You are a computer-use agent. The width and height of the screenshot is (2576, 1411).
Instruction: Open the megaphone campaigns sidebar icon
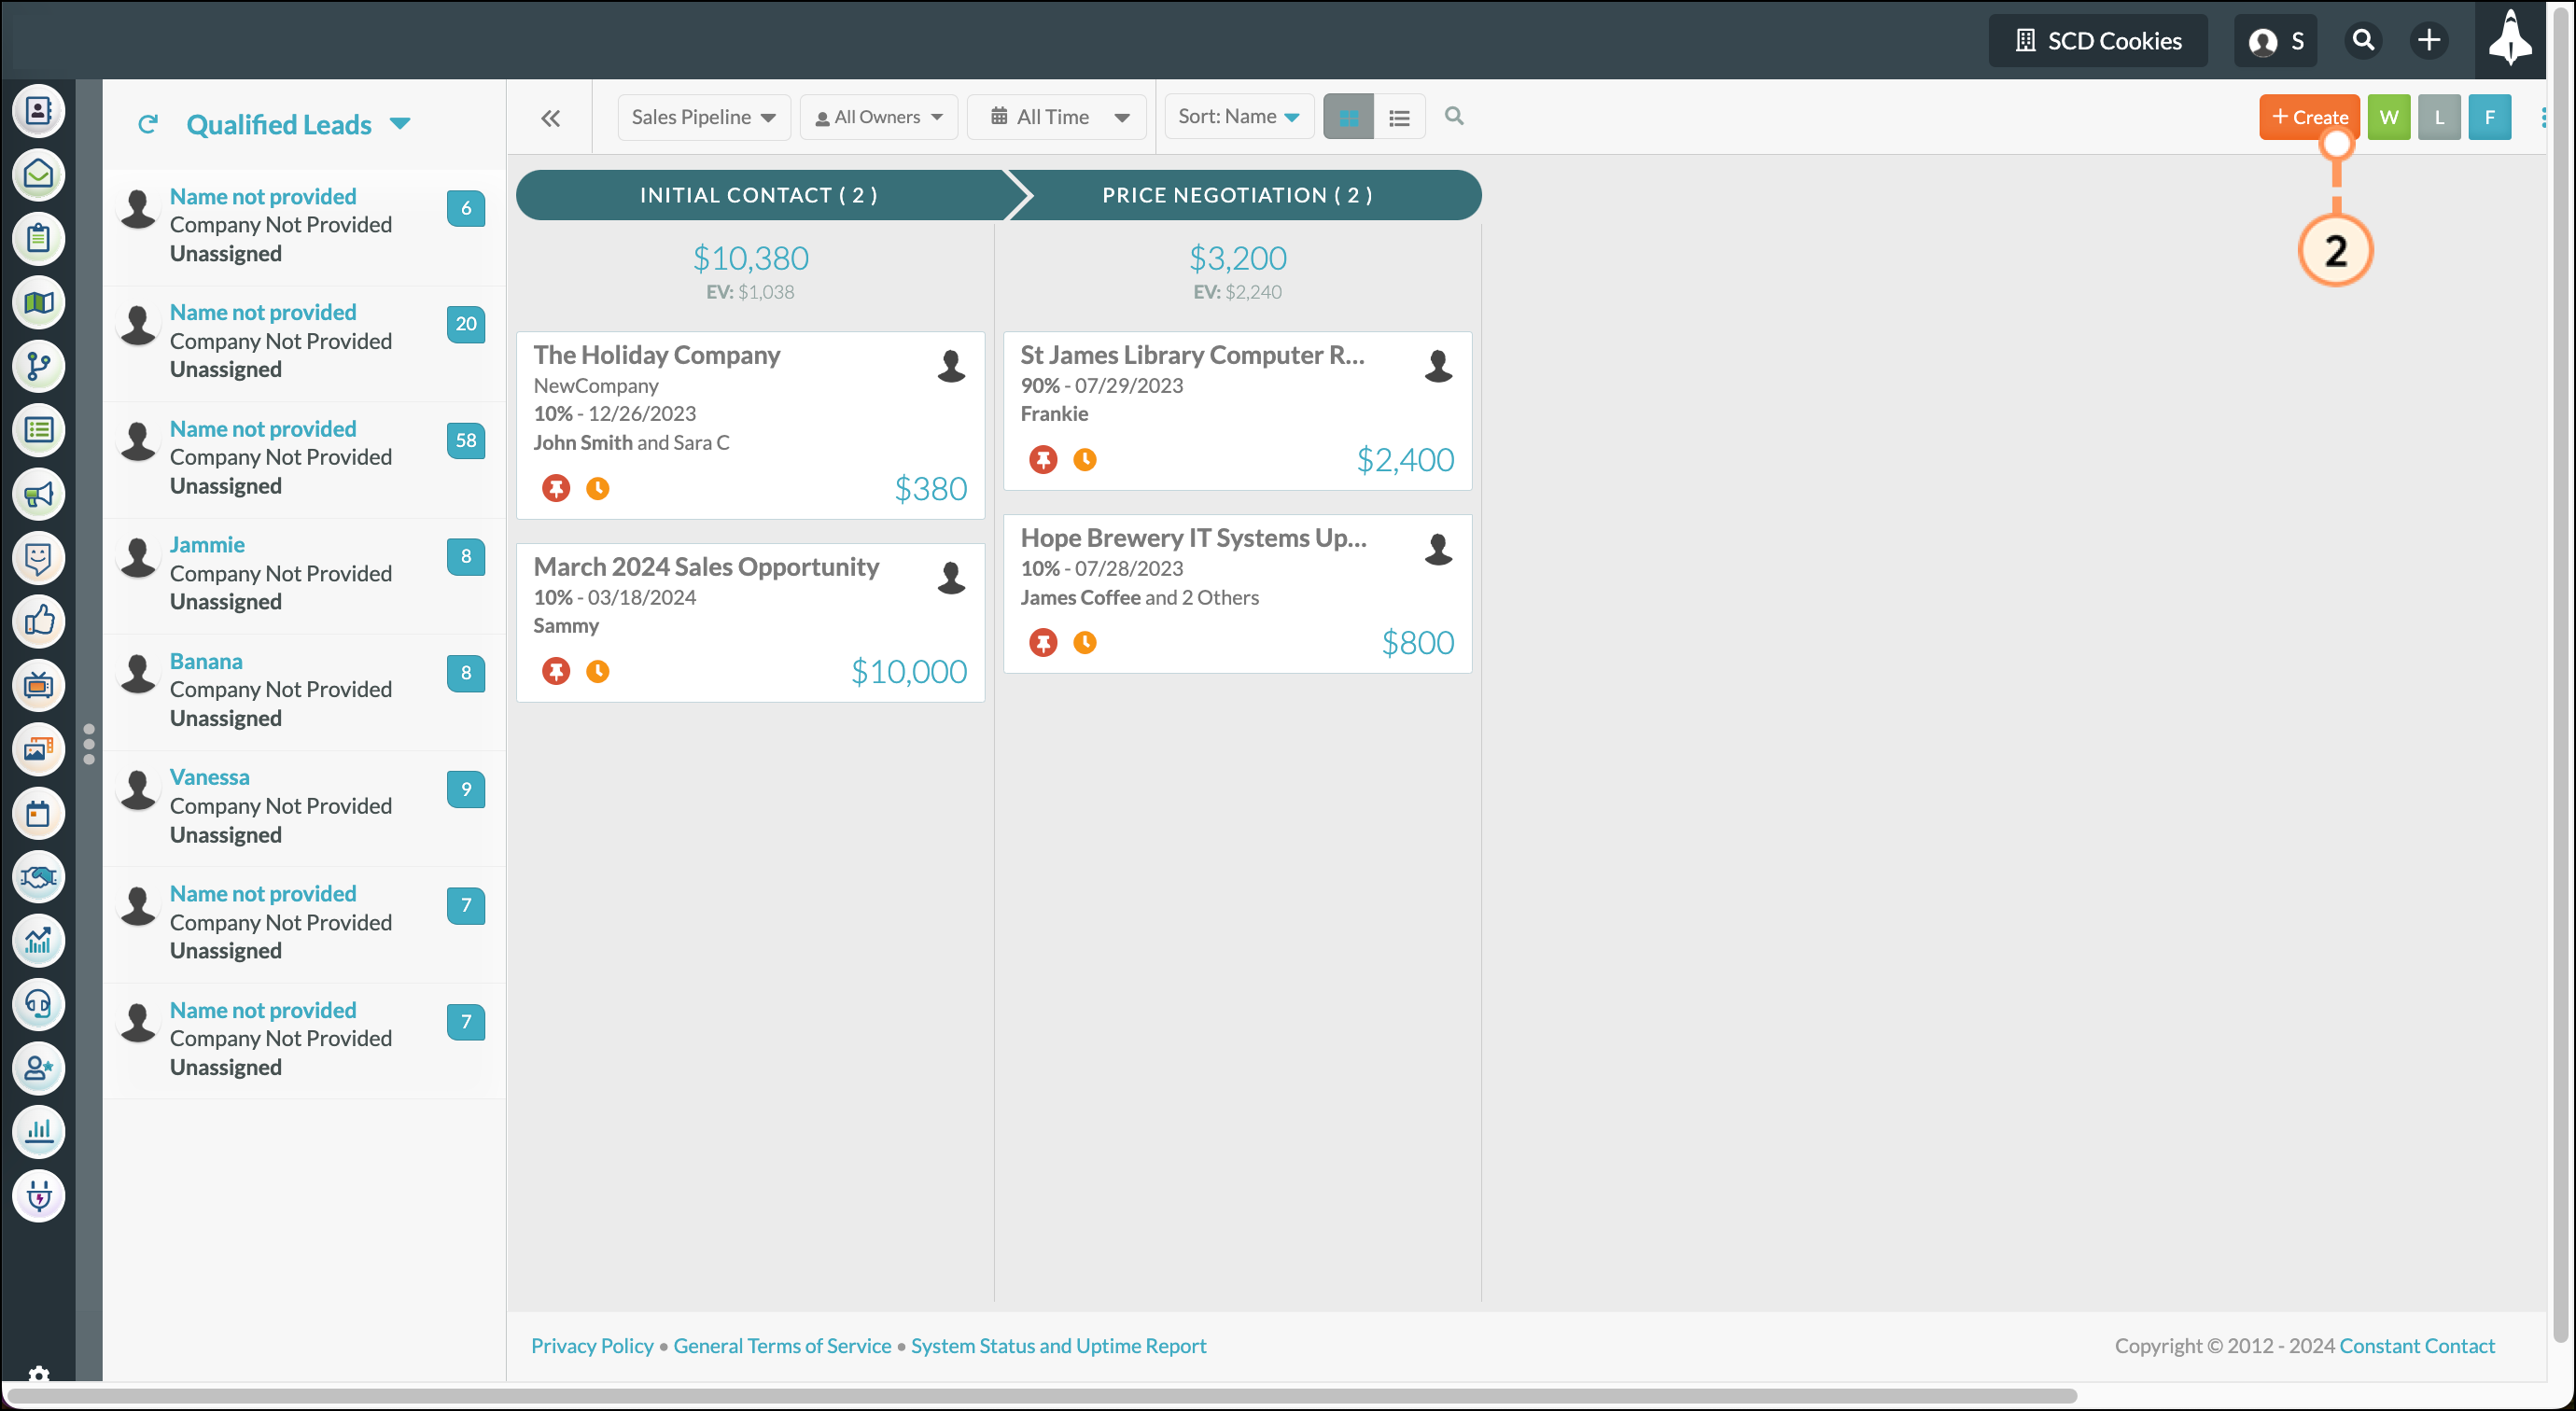click(38, 494)
